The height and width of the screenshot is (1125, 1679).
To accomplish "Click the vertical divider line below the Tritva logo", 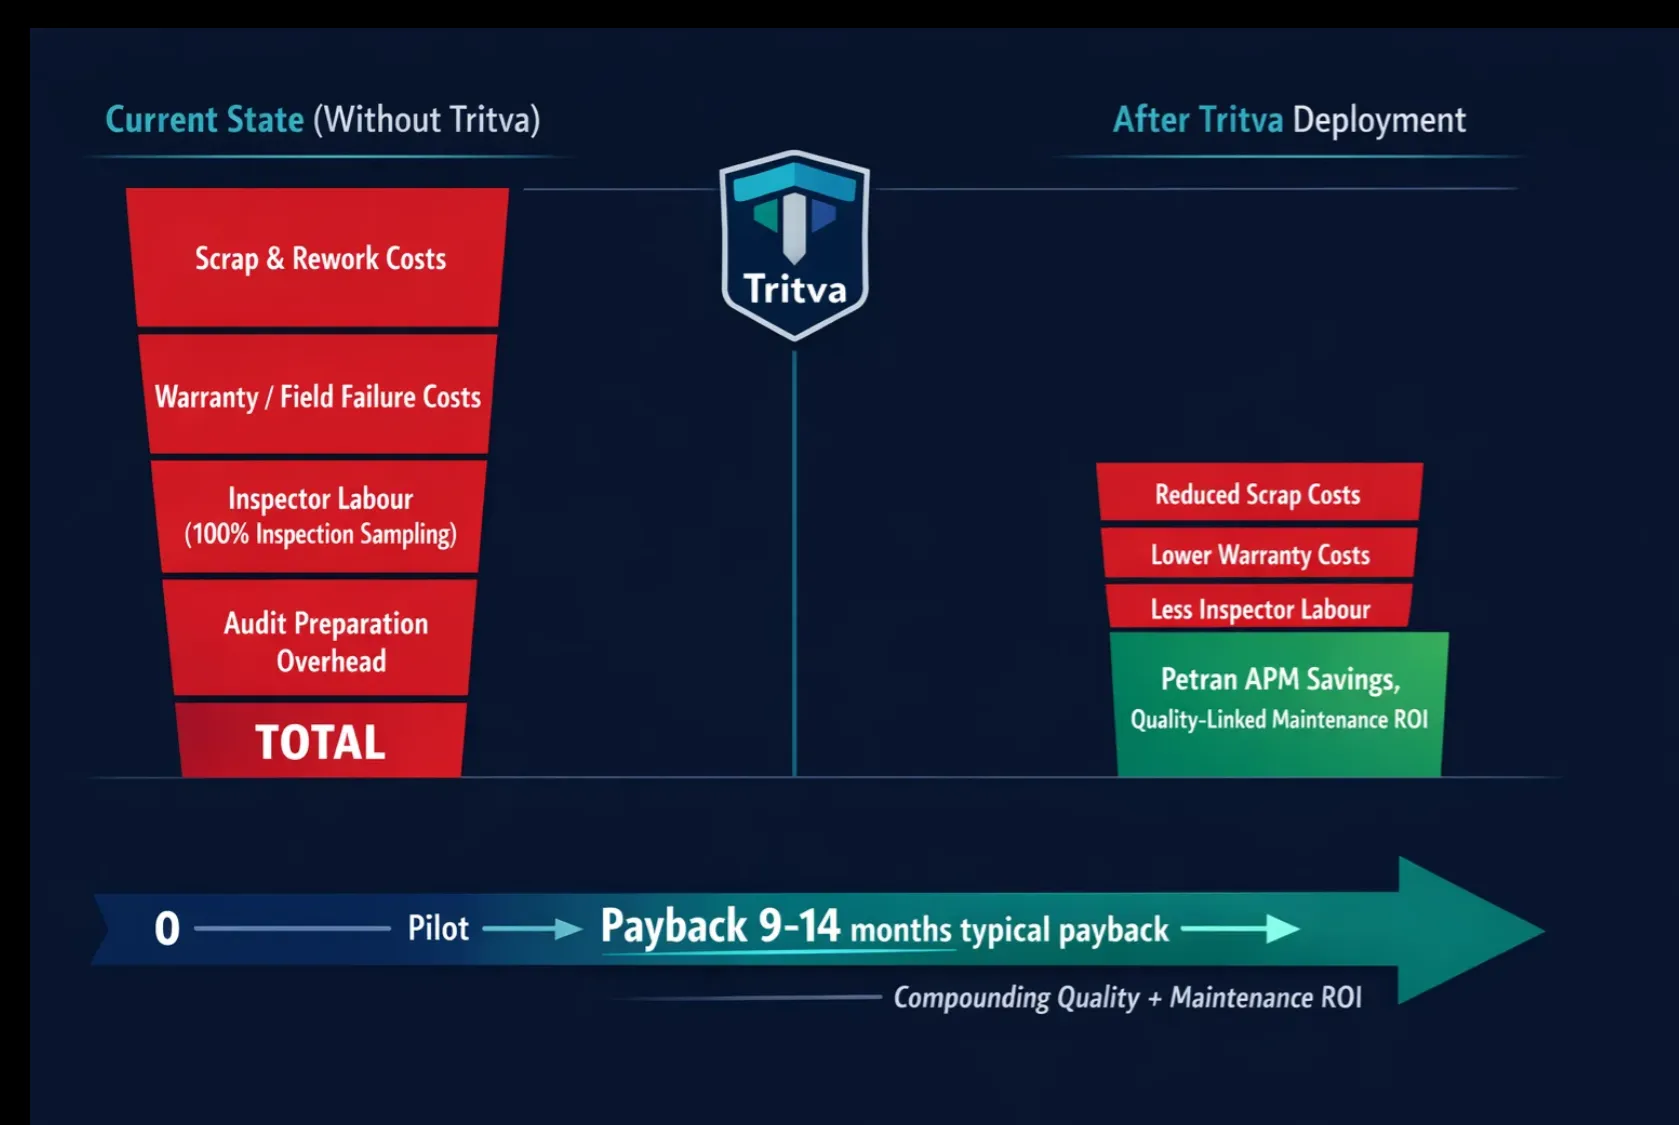I will pos(794,560).
